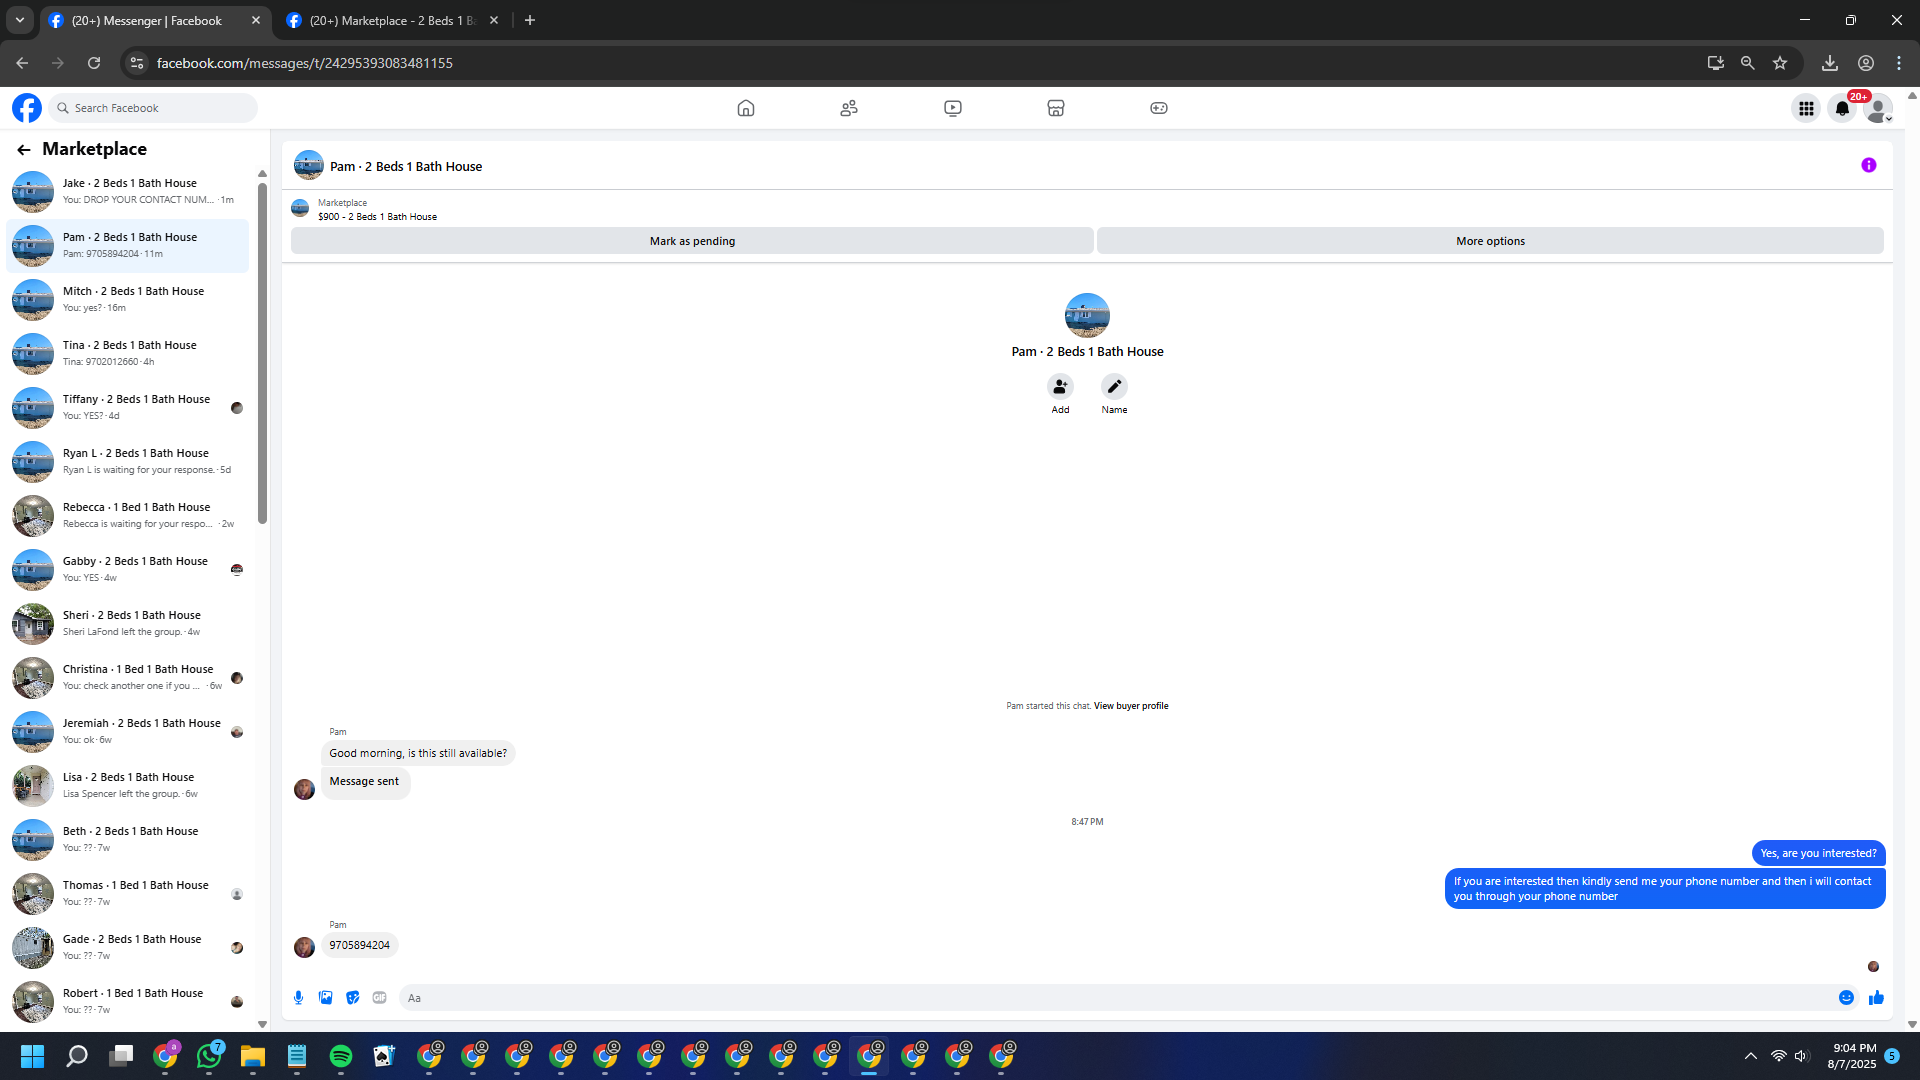Open View buyer profile link
1920x1080 pixels.
(x=1131, y=706)
